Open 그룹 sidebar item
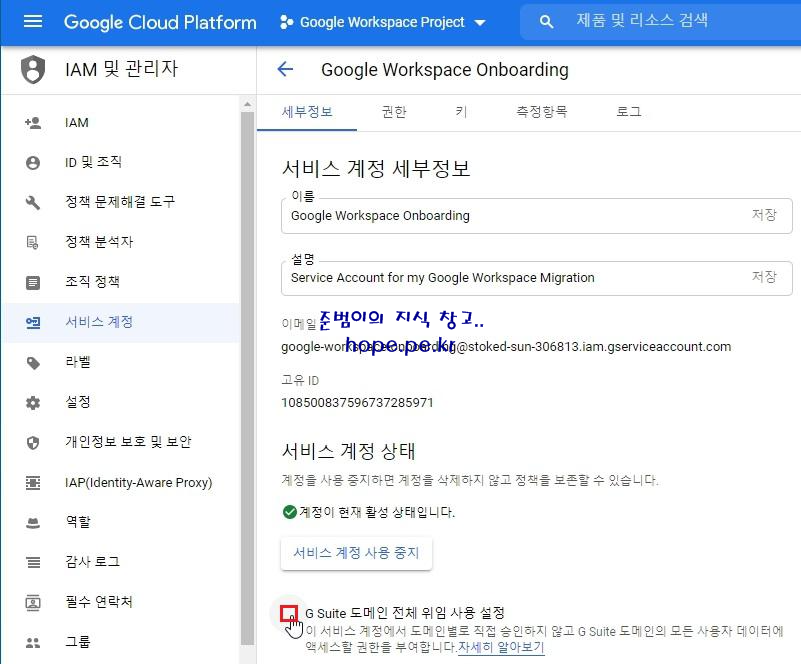801x664 pixels. click(122, 643)
